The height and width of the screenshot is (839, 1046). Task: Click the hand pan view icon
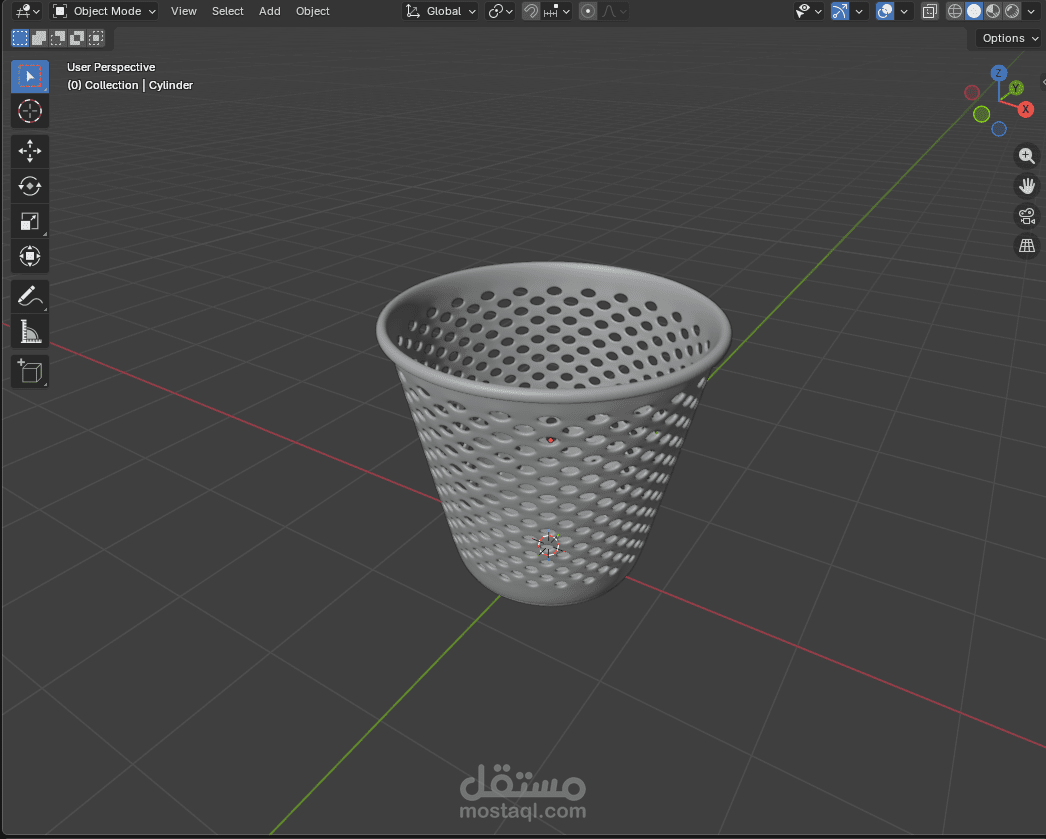point(1026,185)
